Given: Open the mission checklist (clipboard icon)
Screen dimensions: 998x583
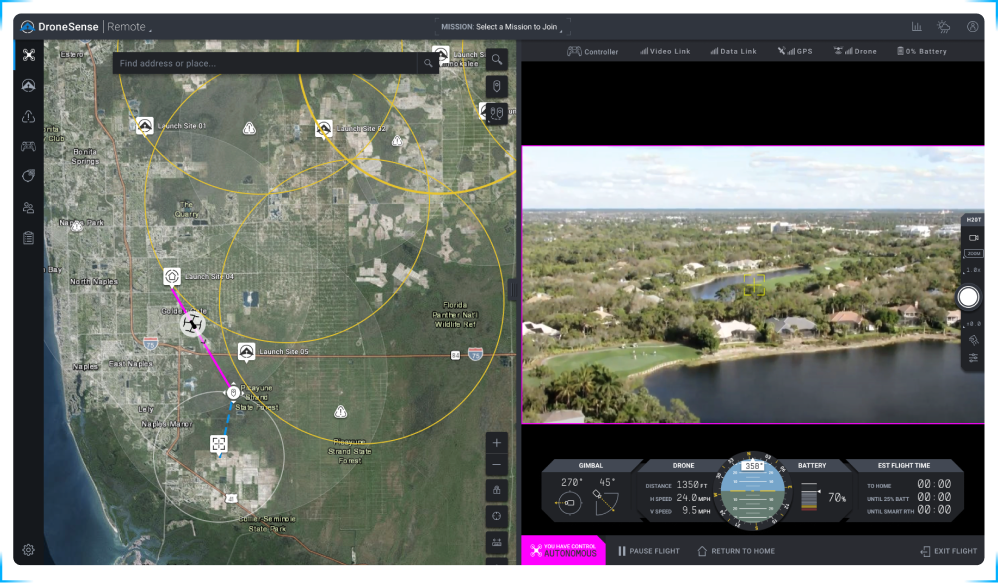Looking at the screenshot, I should tap(28, 238).
